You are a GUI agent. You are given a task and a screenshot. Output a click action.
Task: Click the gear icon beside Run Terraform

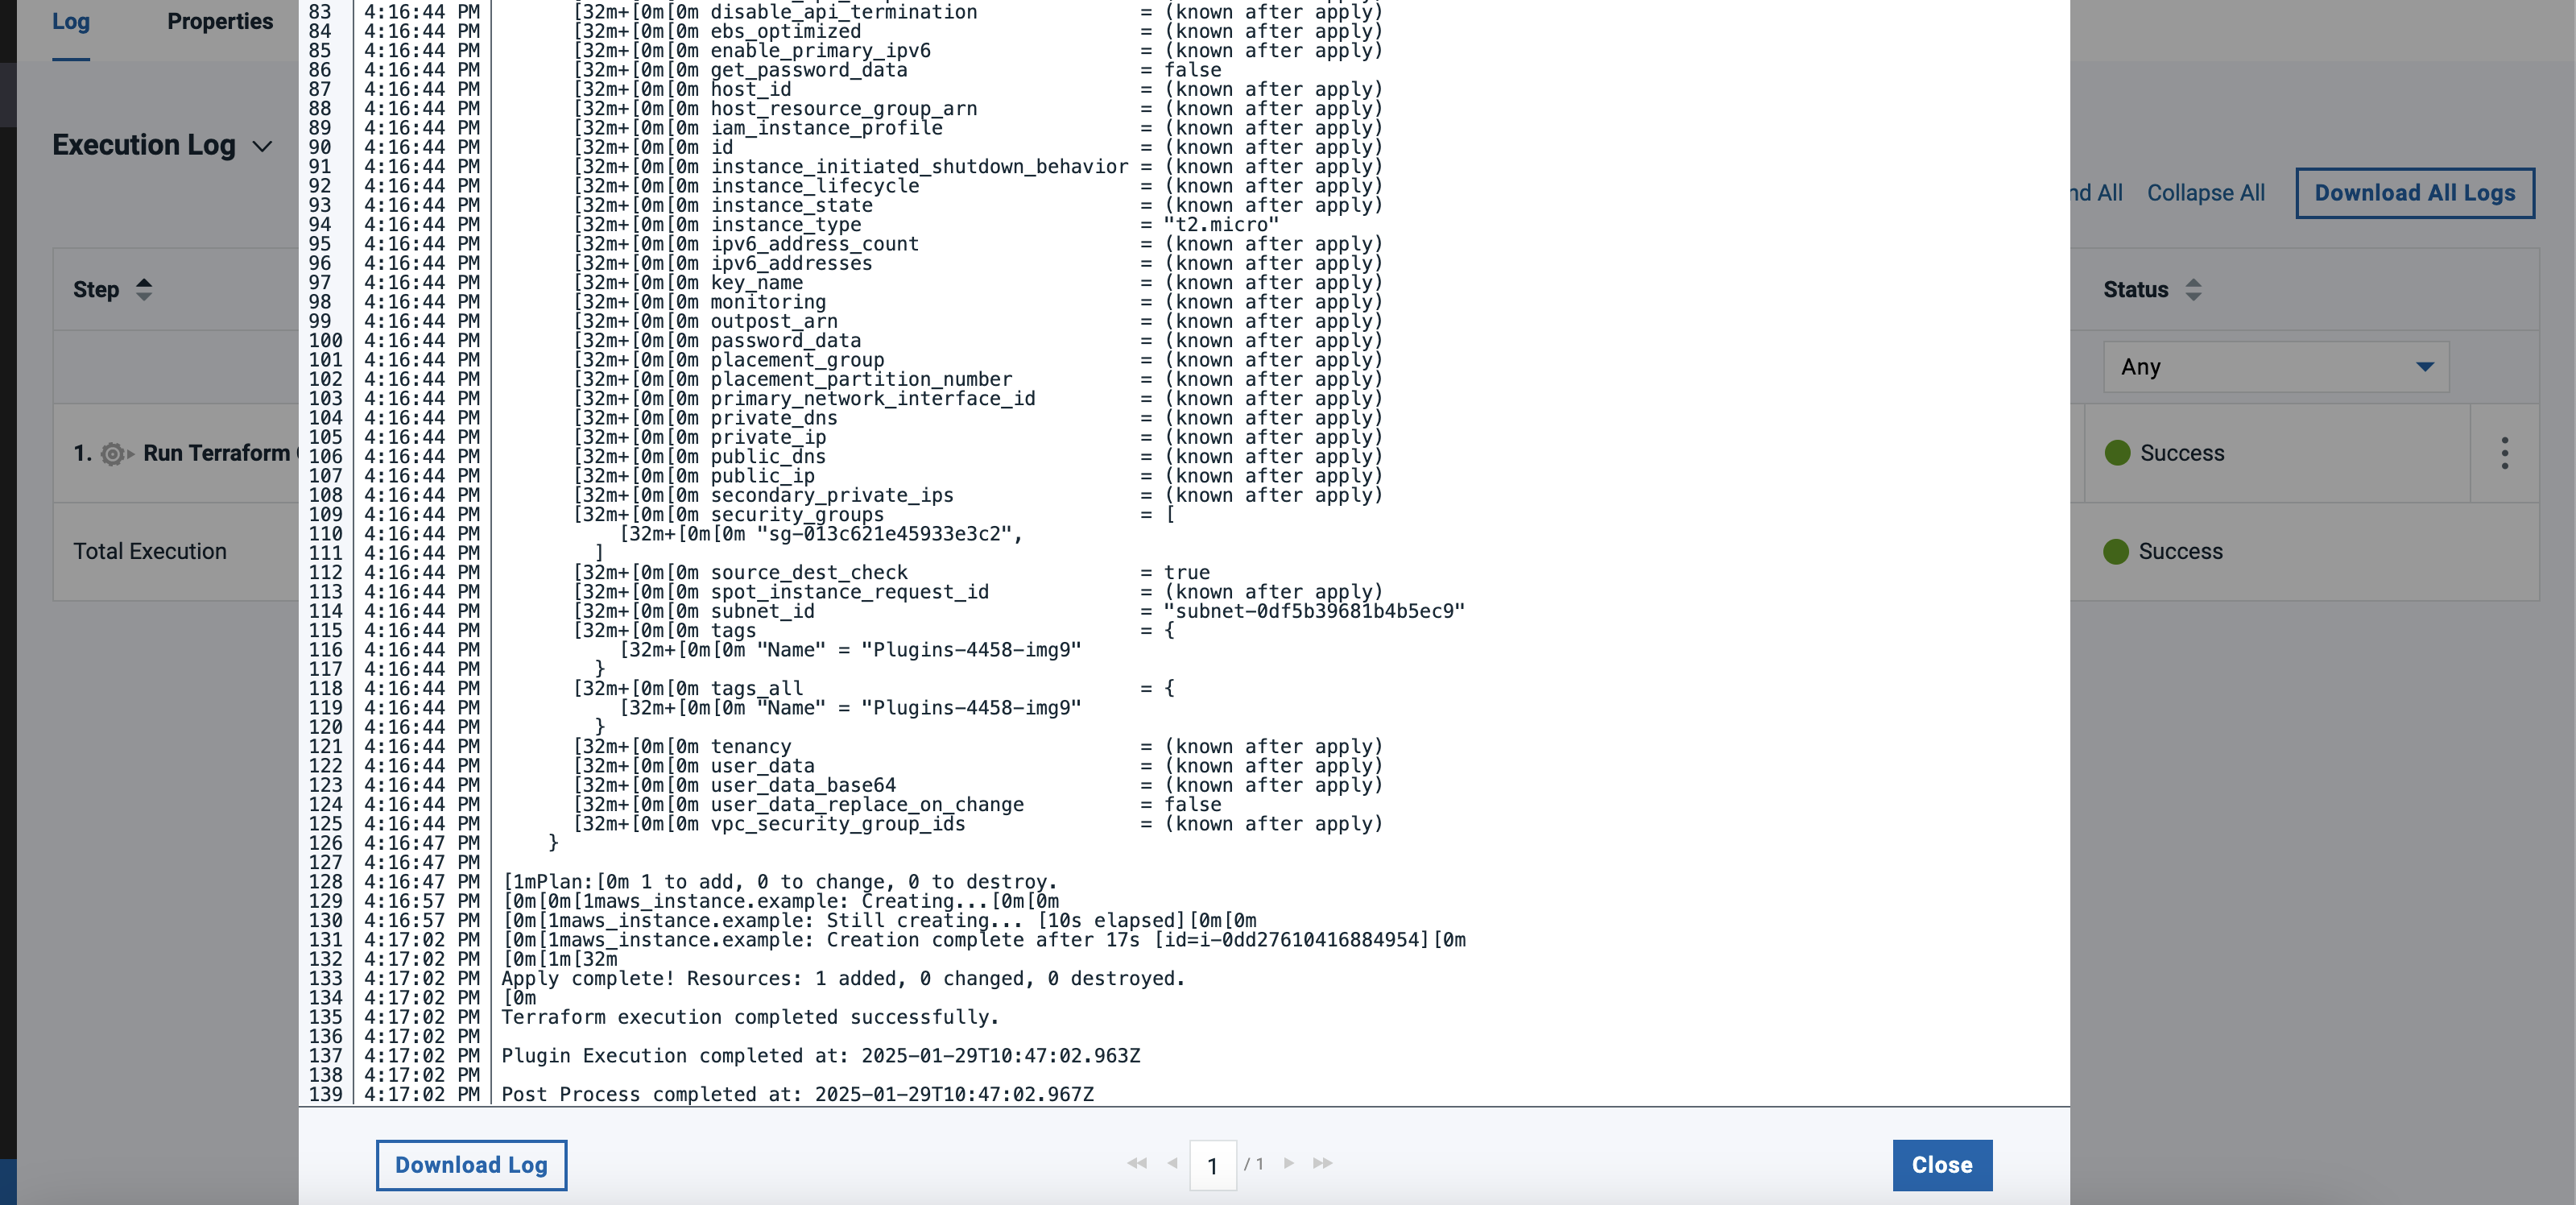point(114,454)
